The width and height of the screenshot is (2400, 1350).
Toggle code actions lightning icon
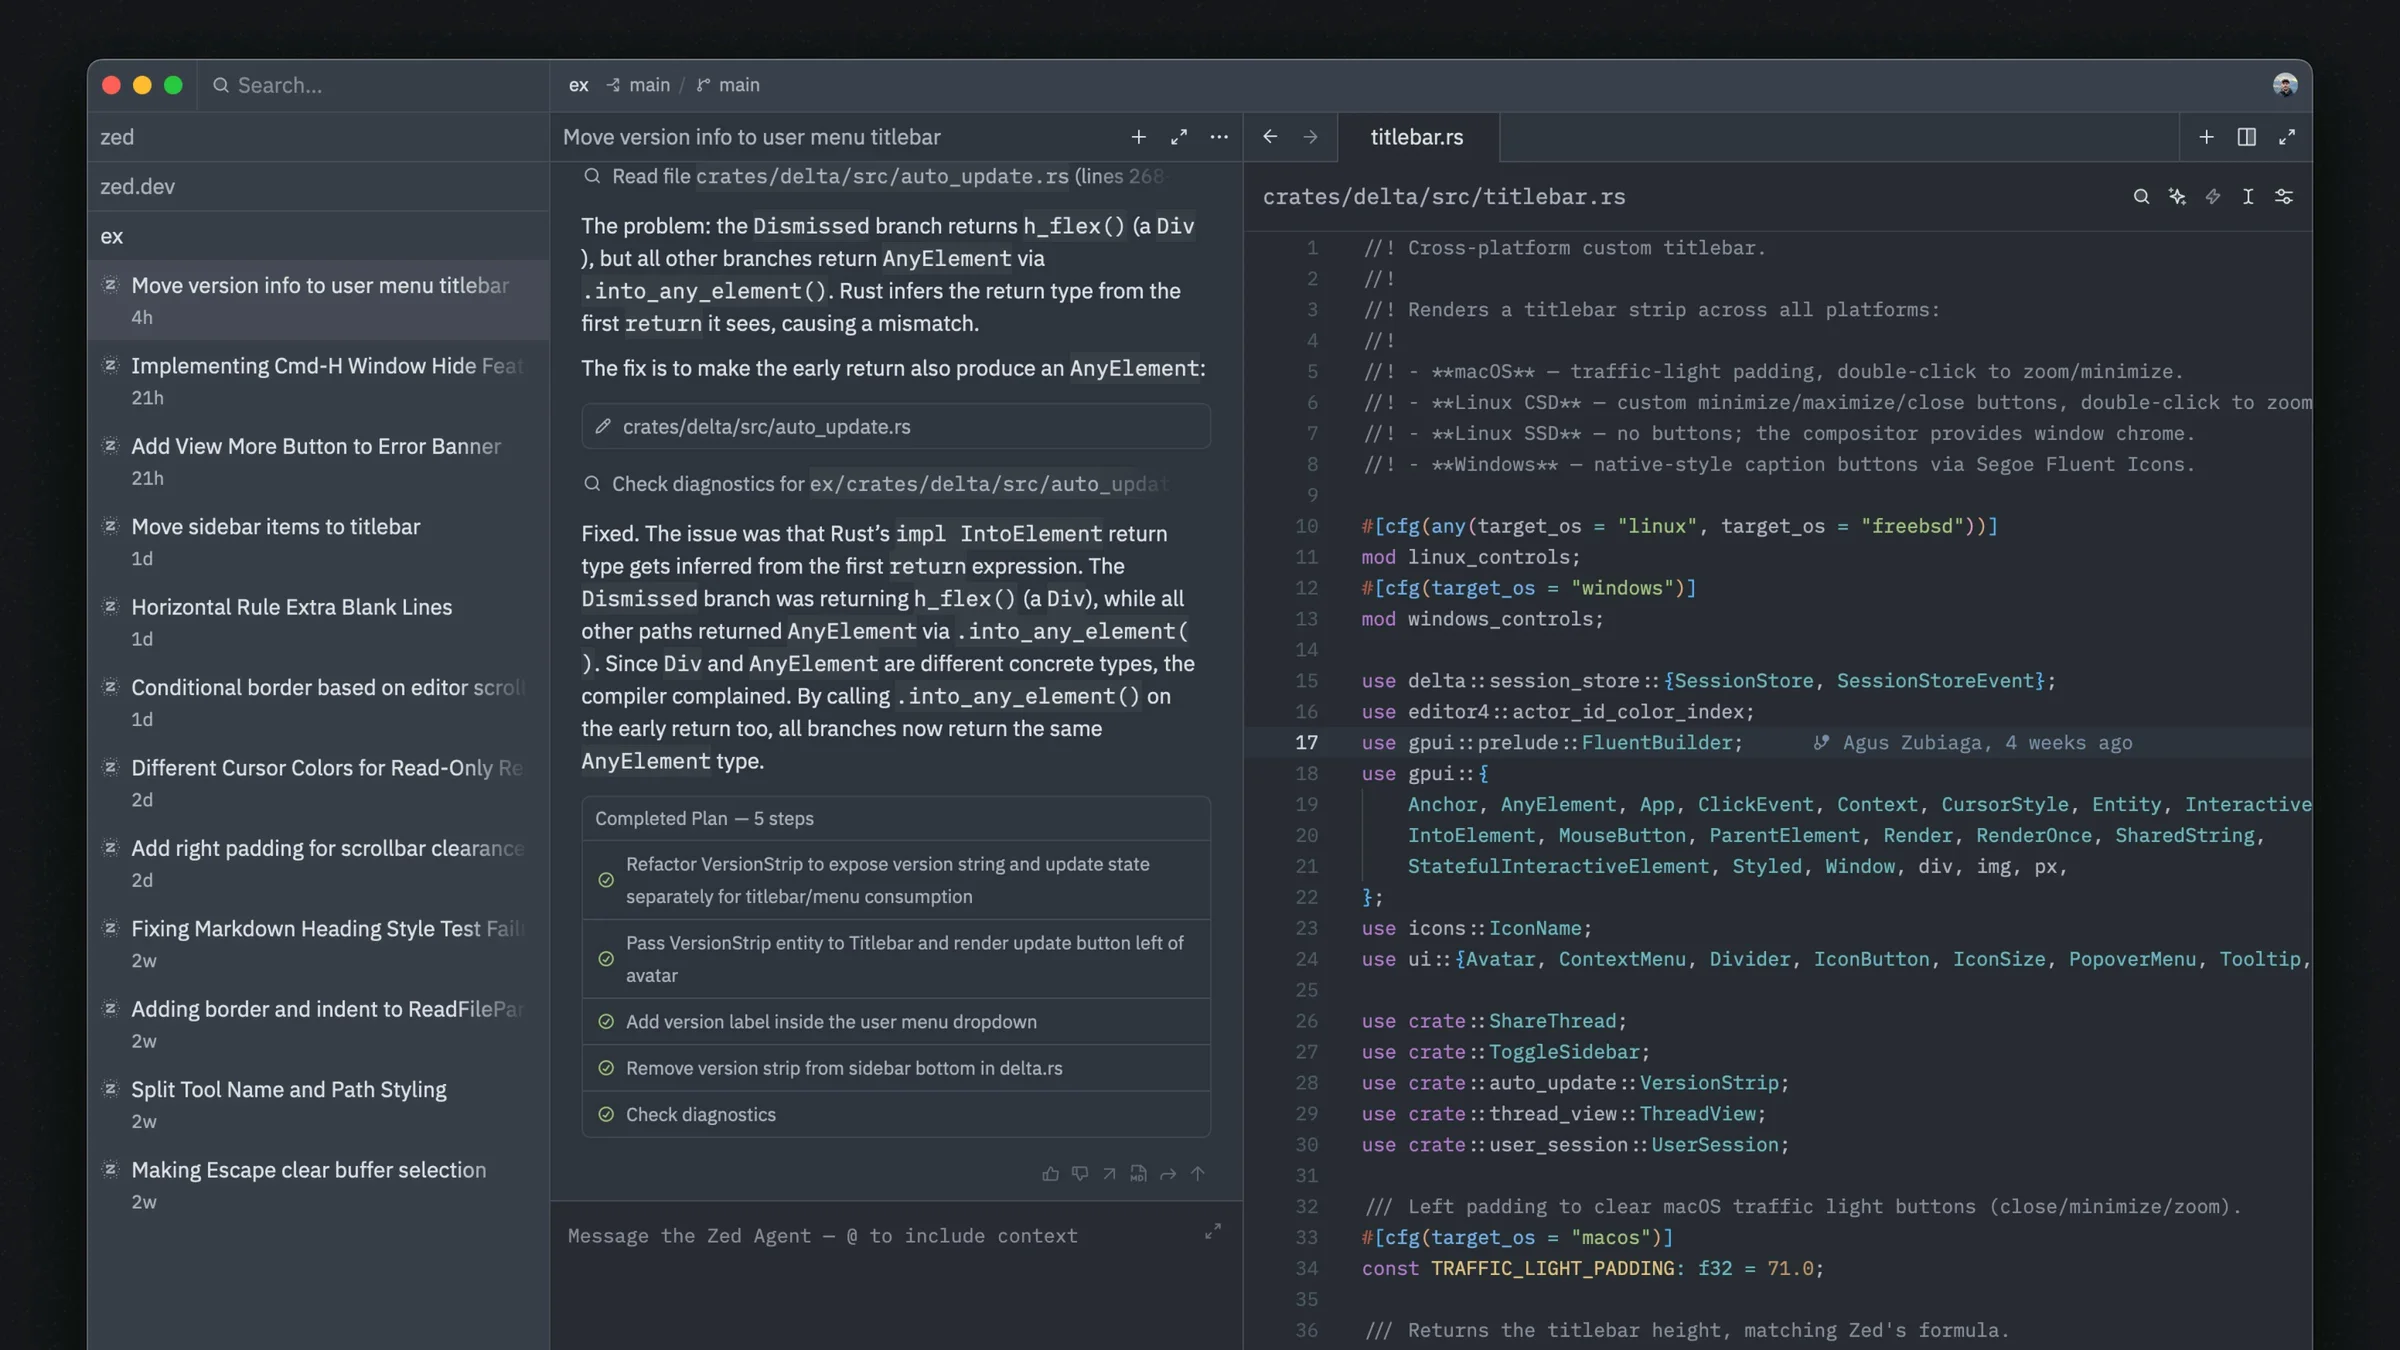pyautogui.click(x=2213, y=197)
